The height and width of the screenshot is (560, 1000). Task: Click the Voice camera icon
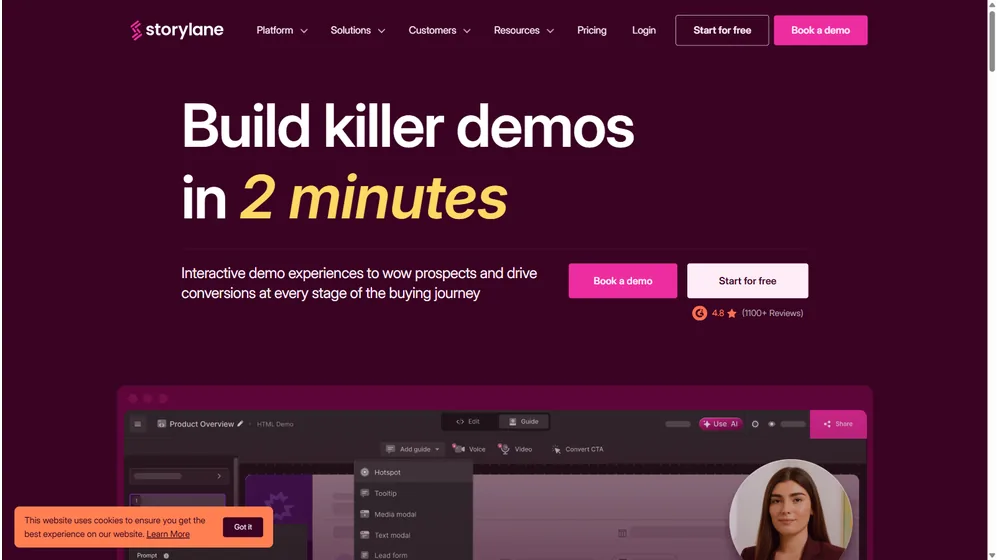point(459,448)
